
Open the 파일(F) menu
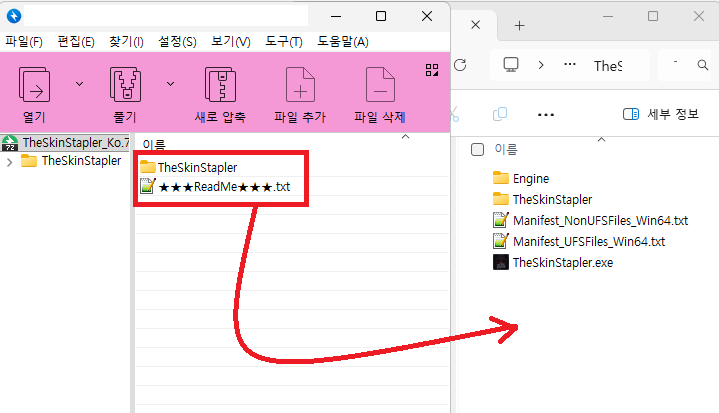[x=24, y=42]
